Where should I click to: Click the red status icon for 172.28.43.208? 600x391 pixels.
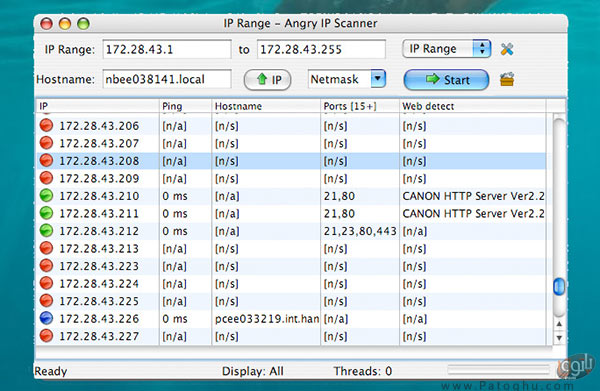46,161
